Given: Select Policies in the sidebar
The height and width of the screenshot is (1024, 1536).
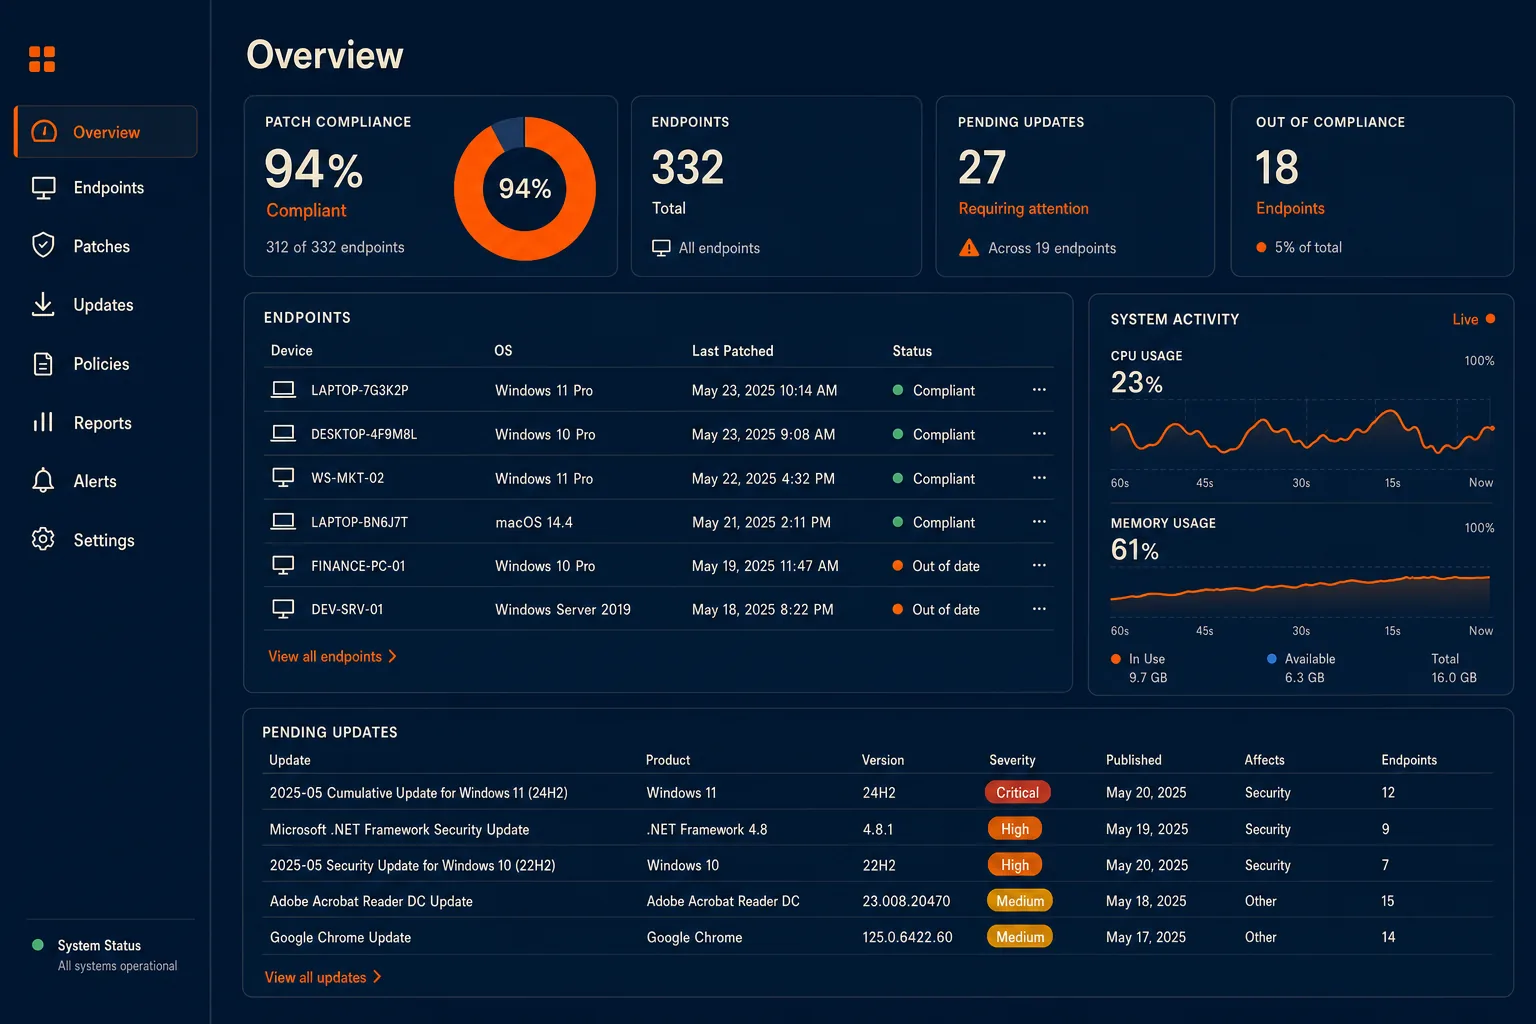Looking at the screenshot, I should click(x=106, y=364).
